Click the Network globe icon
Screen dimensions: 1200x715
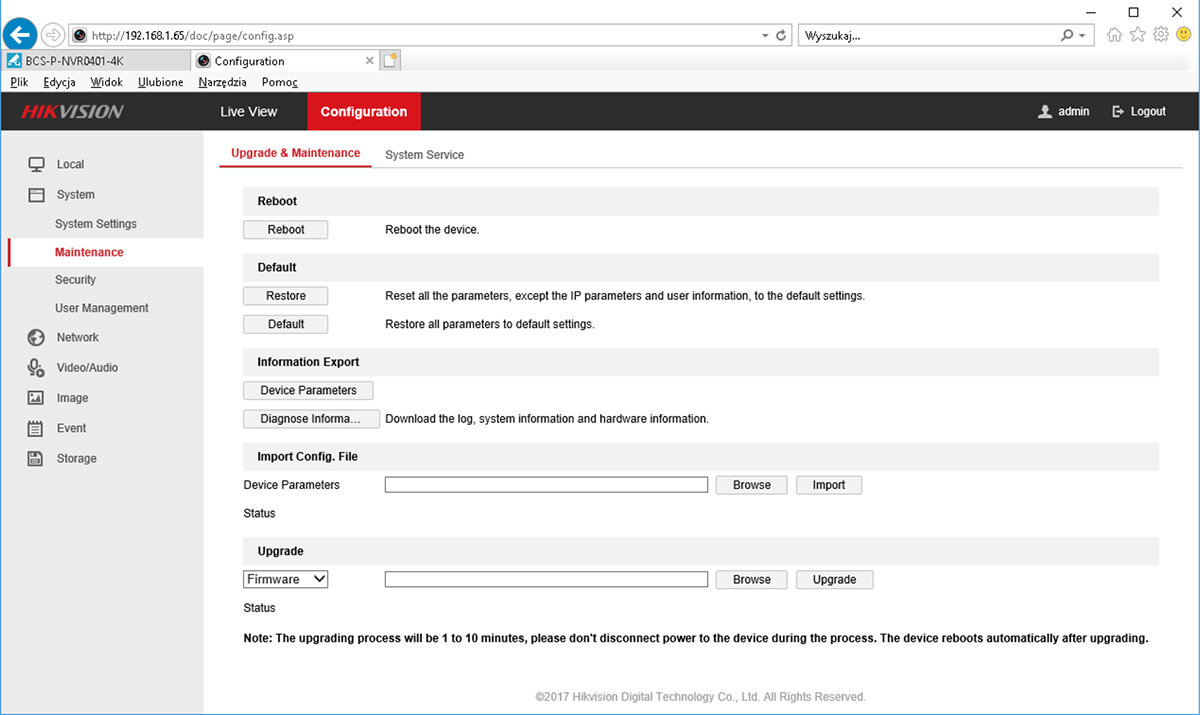36,338
